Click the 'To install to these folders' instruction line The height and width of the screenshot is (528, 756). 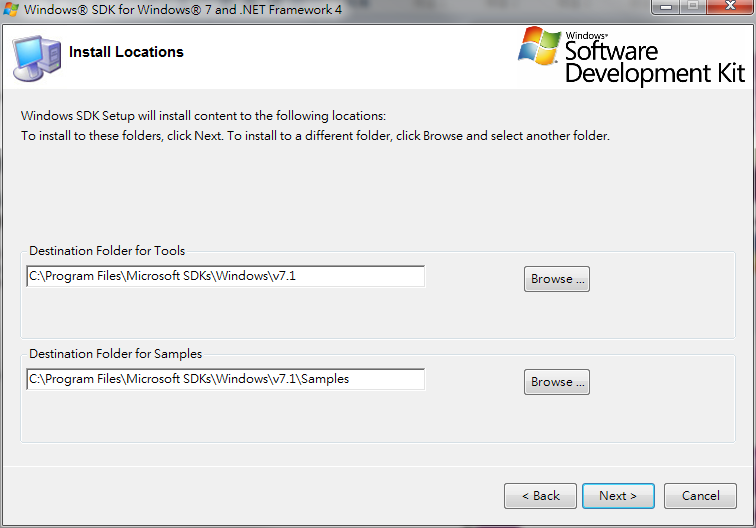(x=315, y=136)
